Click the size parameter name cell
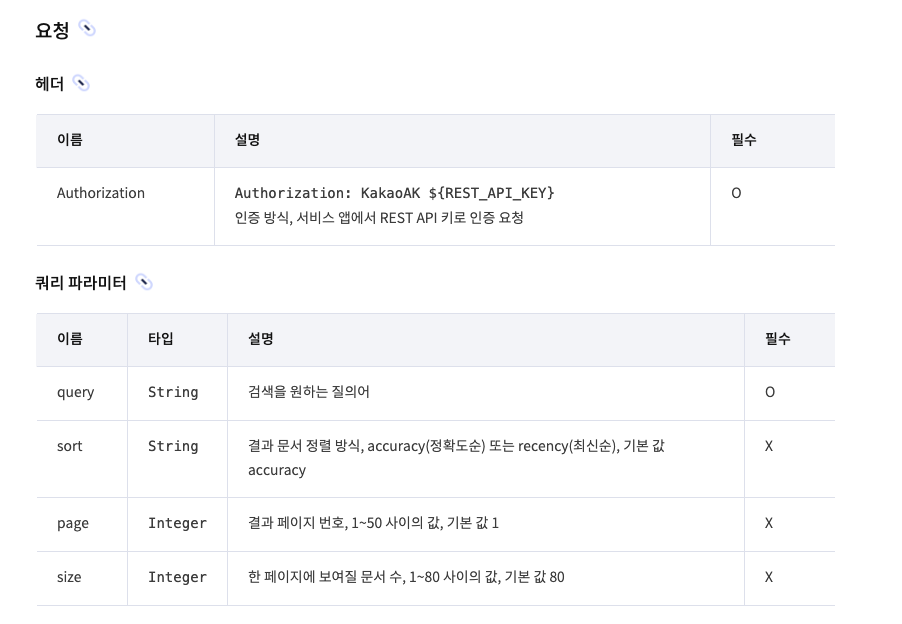Viewport: 902px width, 624px height. (69, 577)
